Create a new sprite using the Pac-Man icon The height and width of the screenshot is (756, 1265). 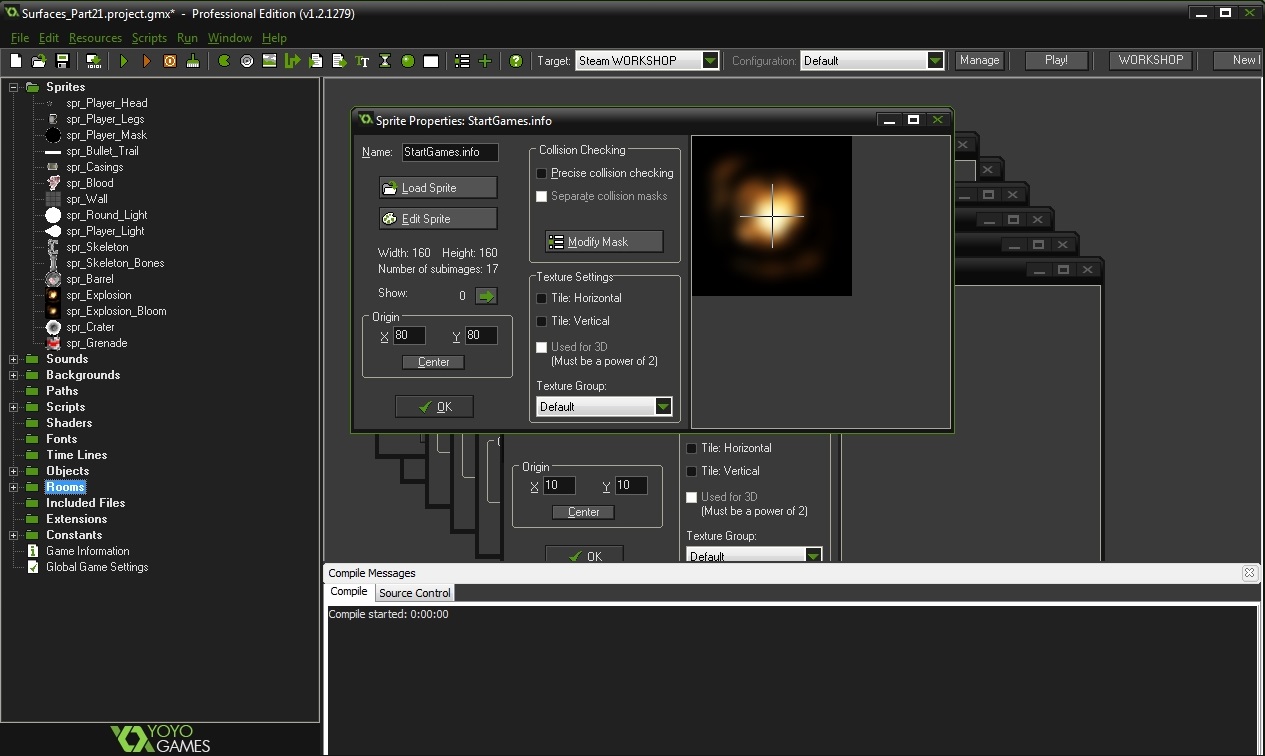pos(224,61)
